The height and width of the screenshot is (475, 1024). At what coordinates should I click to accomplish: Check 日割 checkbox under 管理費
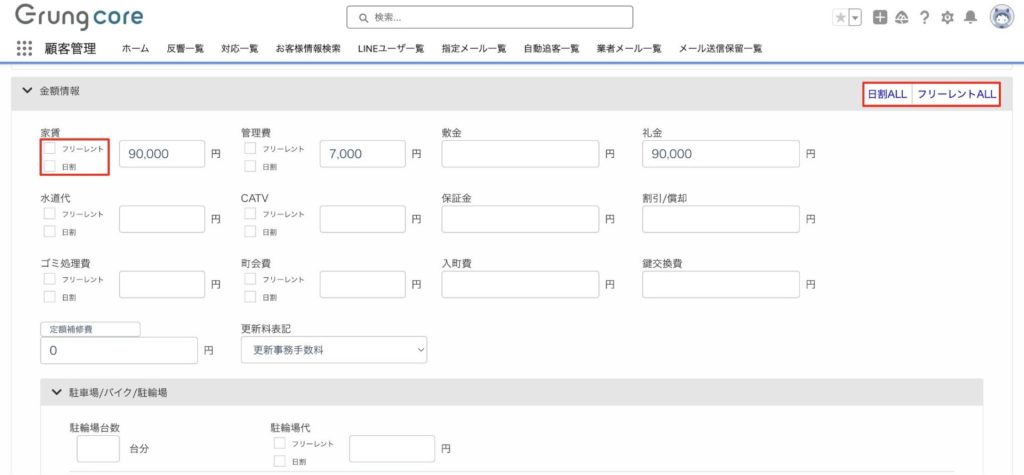(x=250, y=166)
